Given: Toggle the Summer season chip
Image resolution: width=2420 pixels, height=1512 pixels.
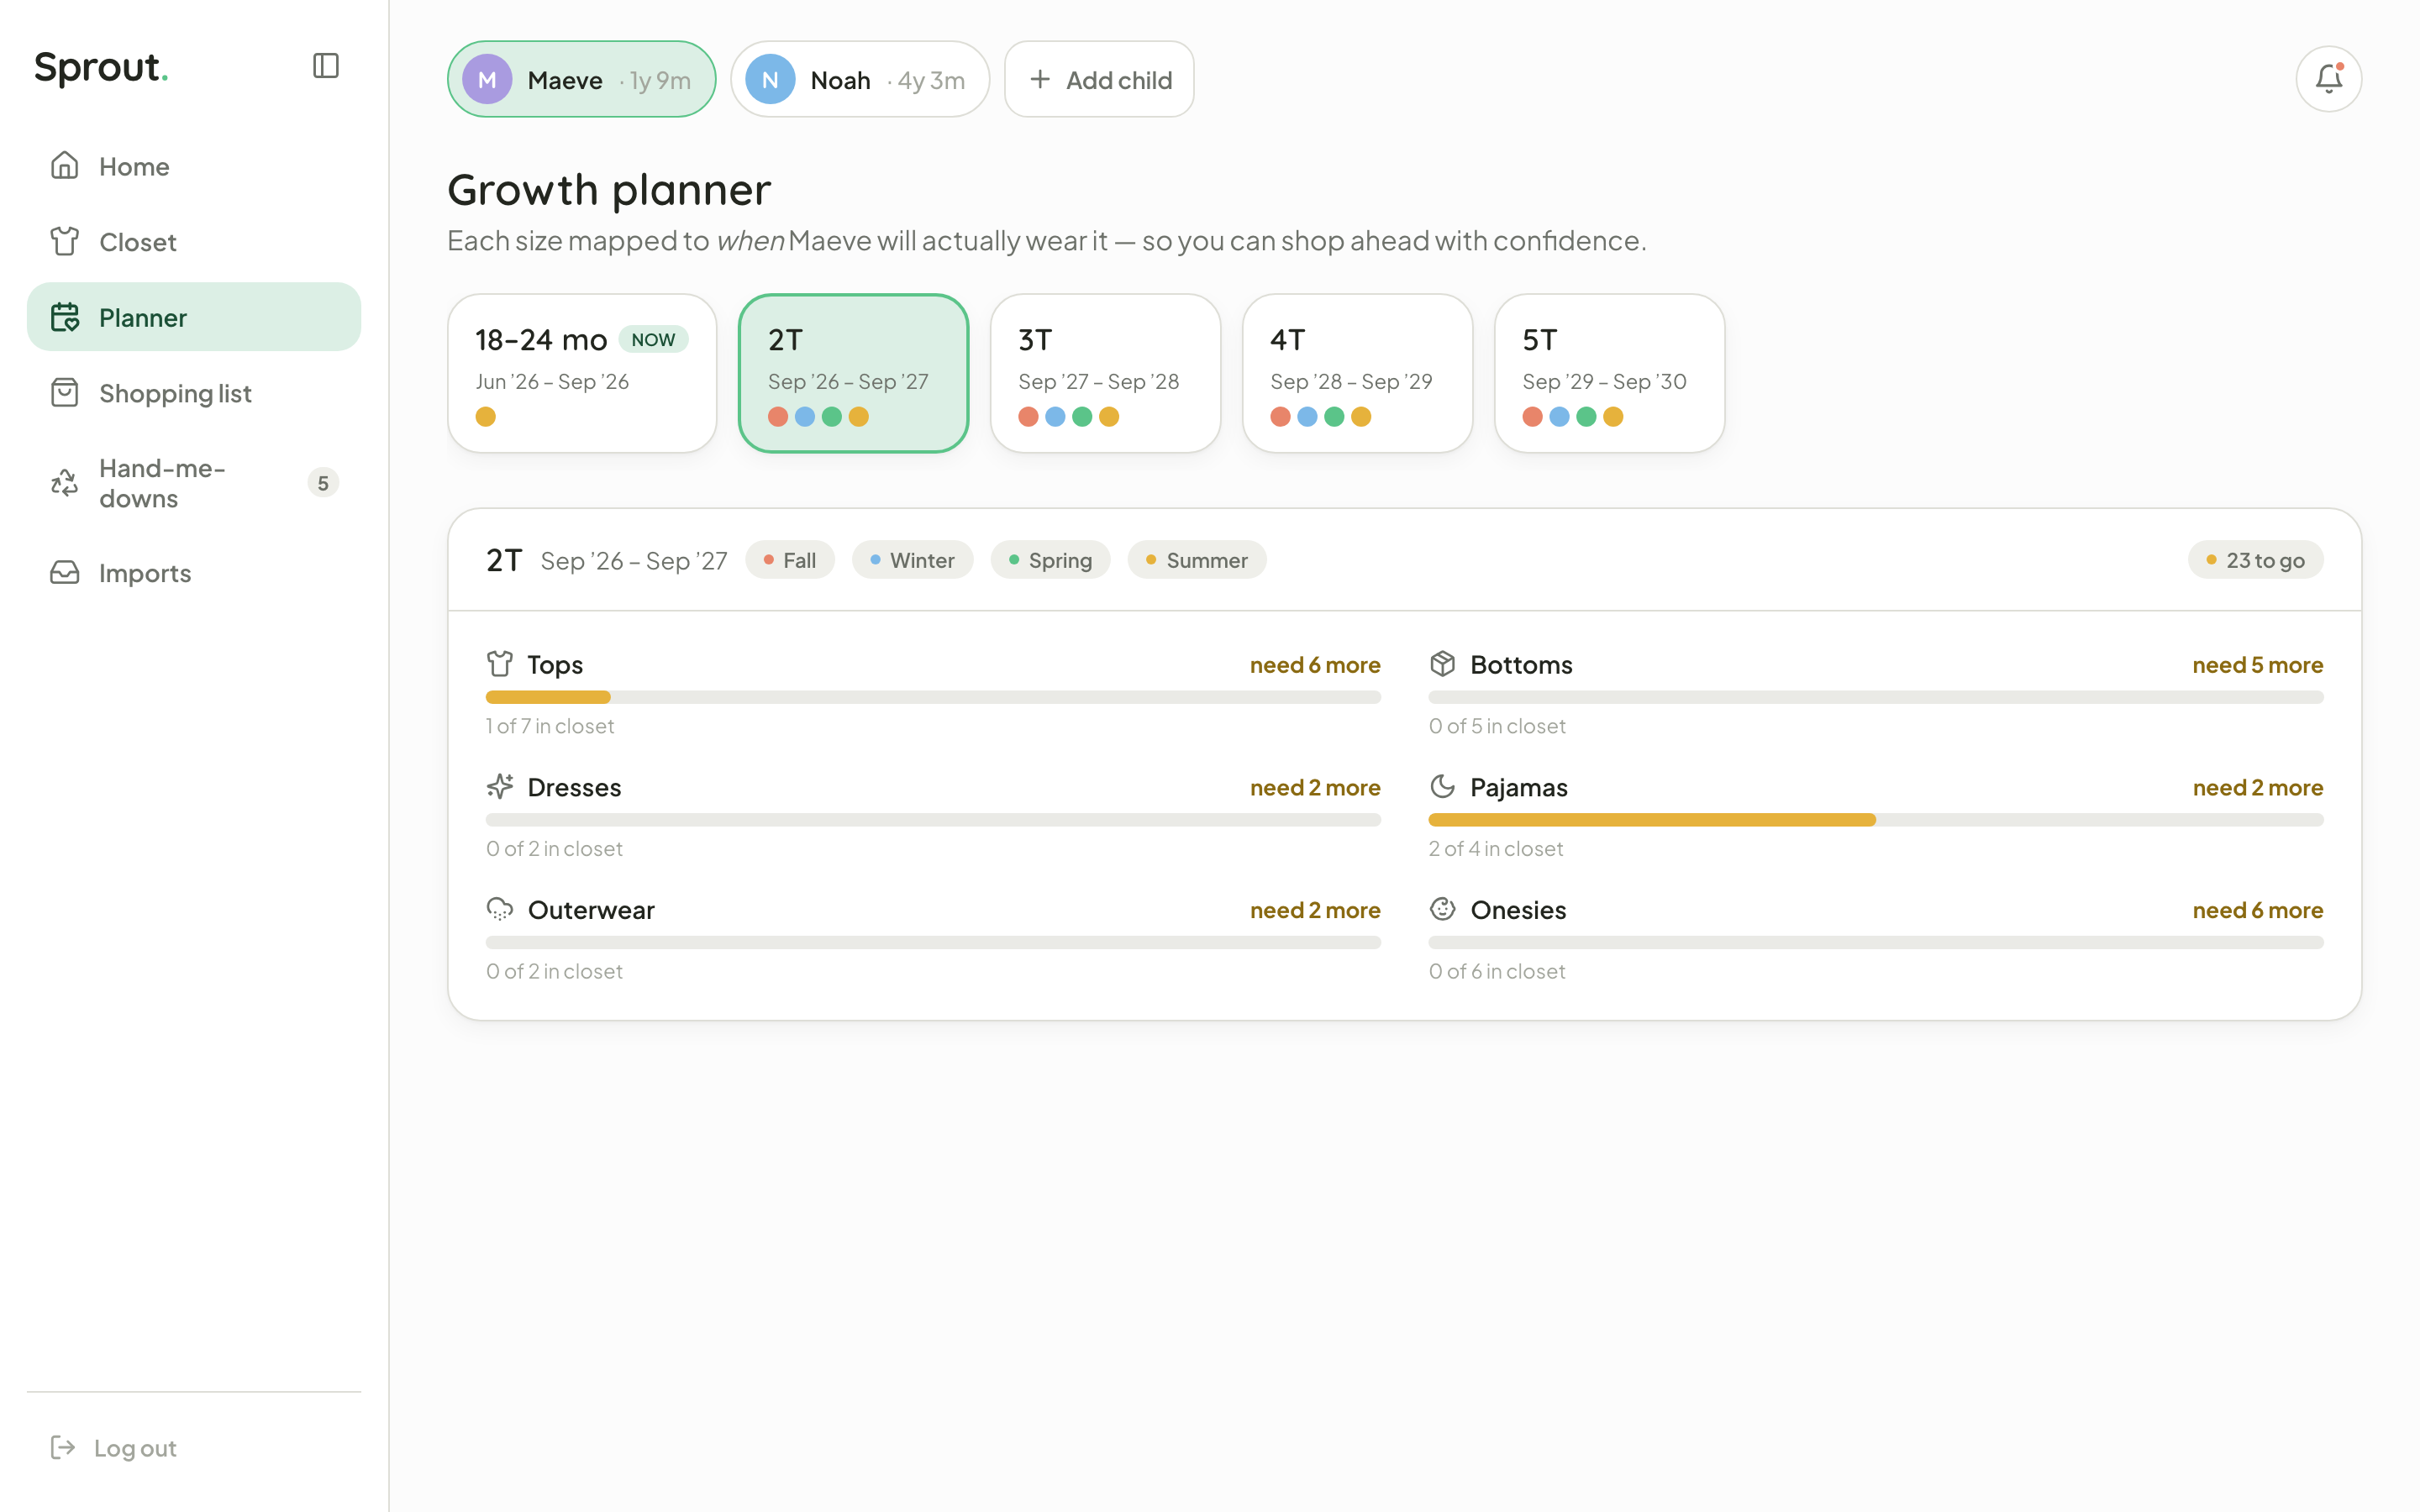Looking at the screenshot, I should click(x=1197, y=560).
